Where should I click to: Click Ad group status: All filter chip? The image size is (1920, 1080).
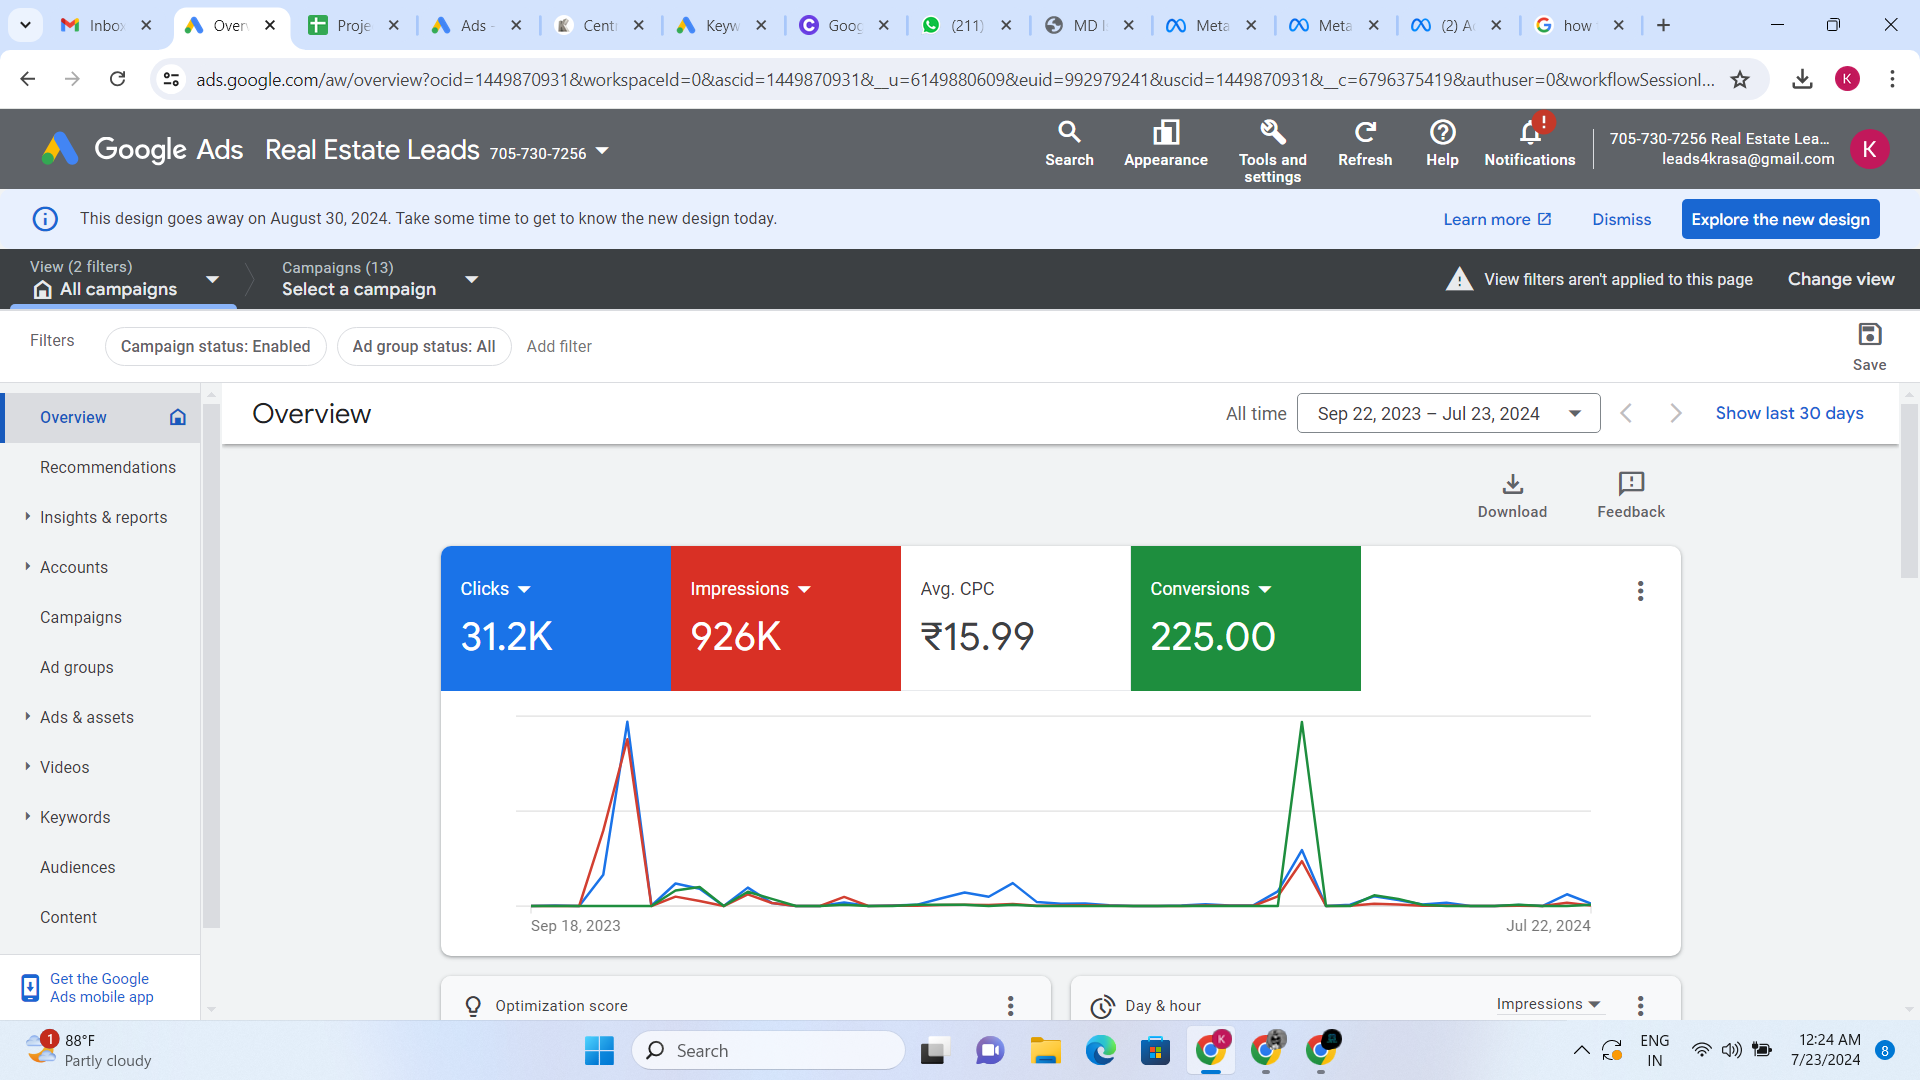tap(424, 346)
